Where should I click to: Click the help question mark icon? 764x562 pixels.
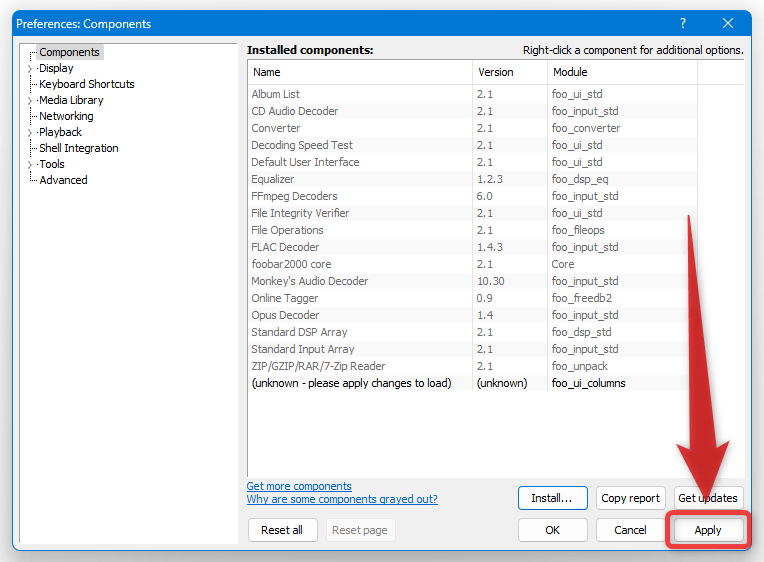[x=683, y=23]
